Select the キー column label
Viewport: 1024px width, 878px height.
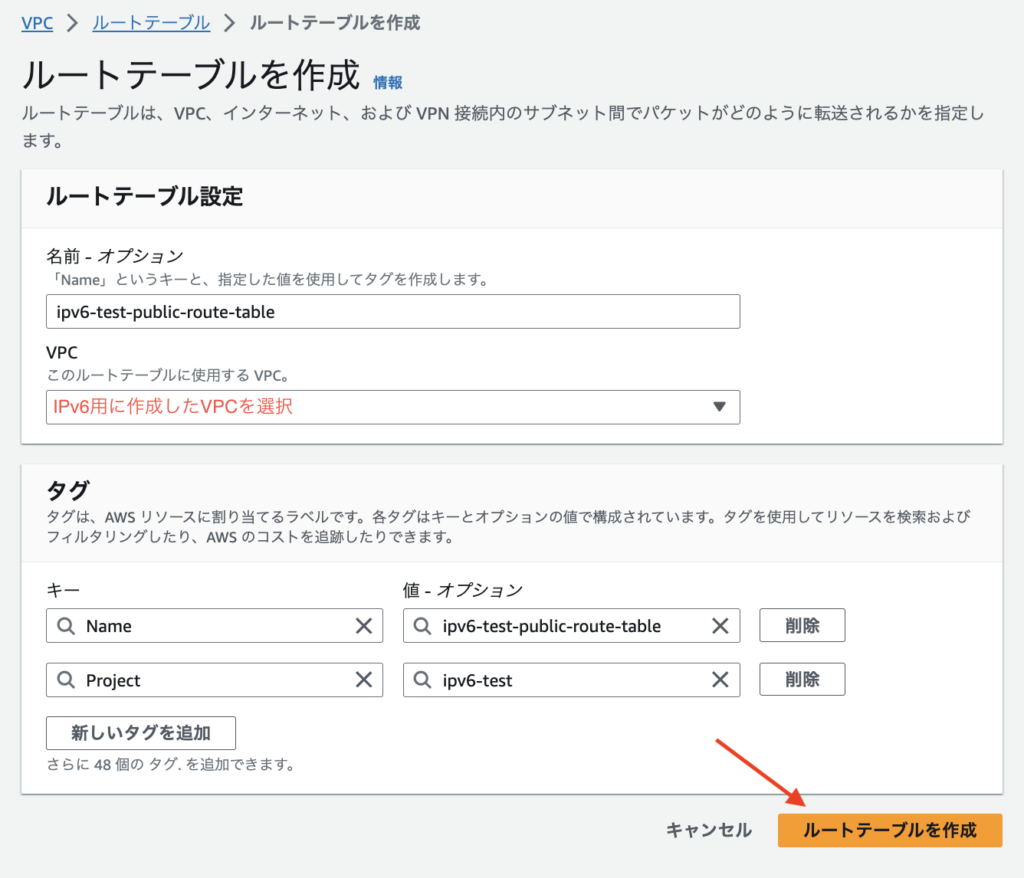(63, 590)
